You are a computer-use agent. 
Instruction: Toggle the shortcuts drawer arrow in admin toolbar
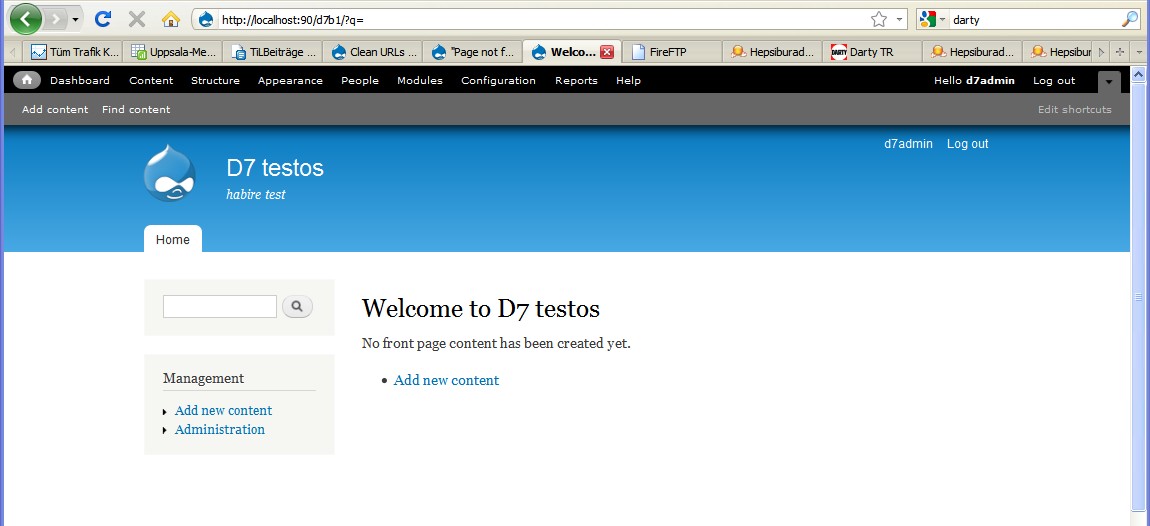1109,81
